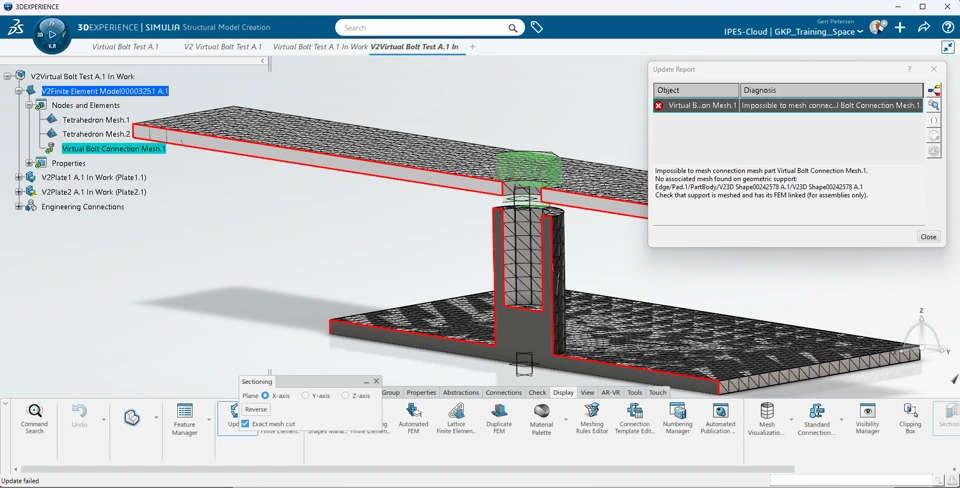Open help question mark icon in header
Viewport: 960px width, 488px height.
point(948,28)
